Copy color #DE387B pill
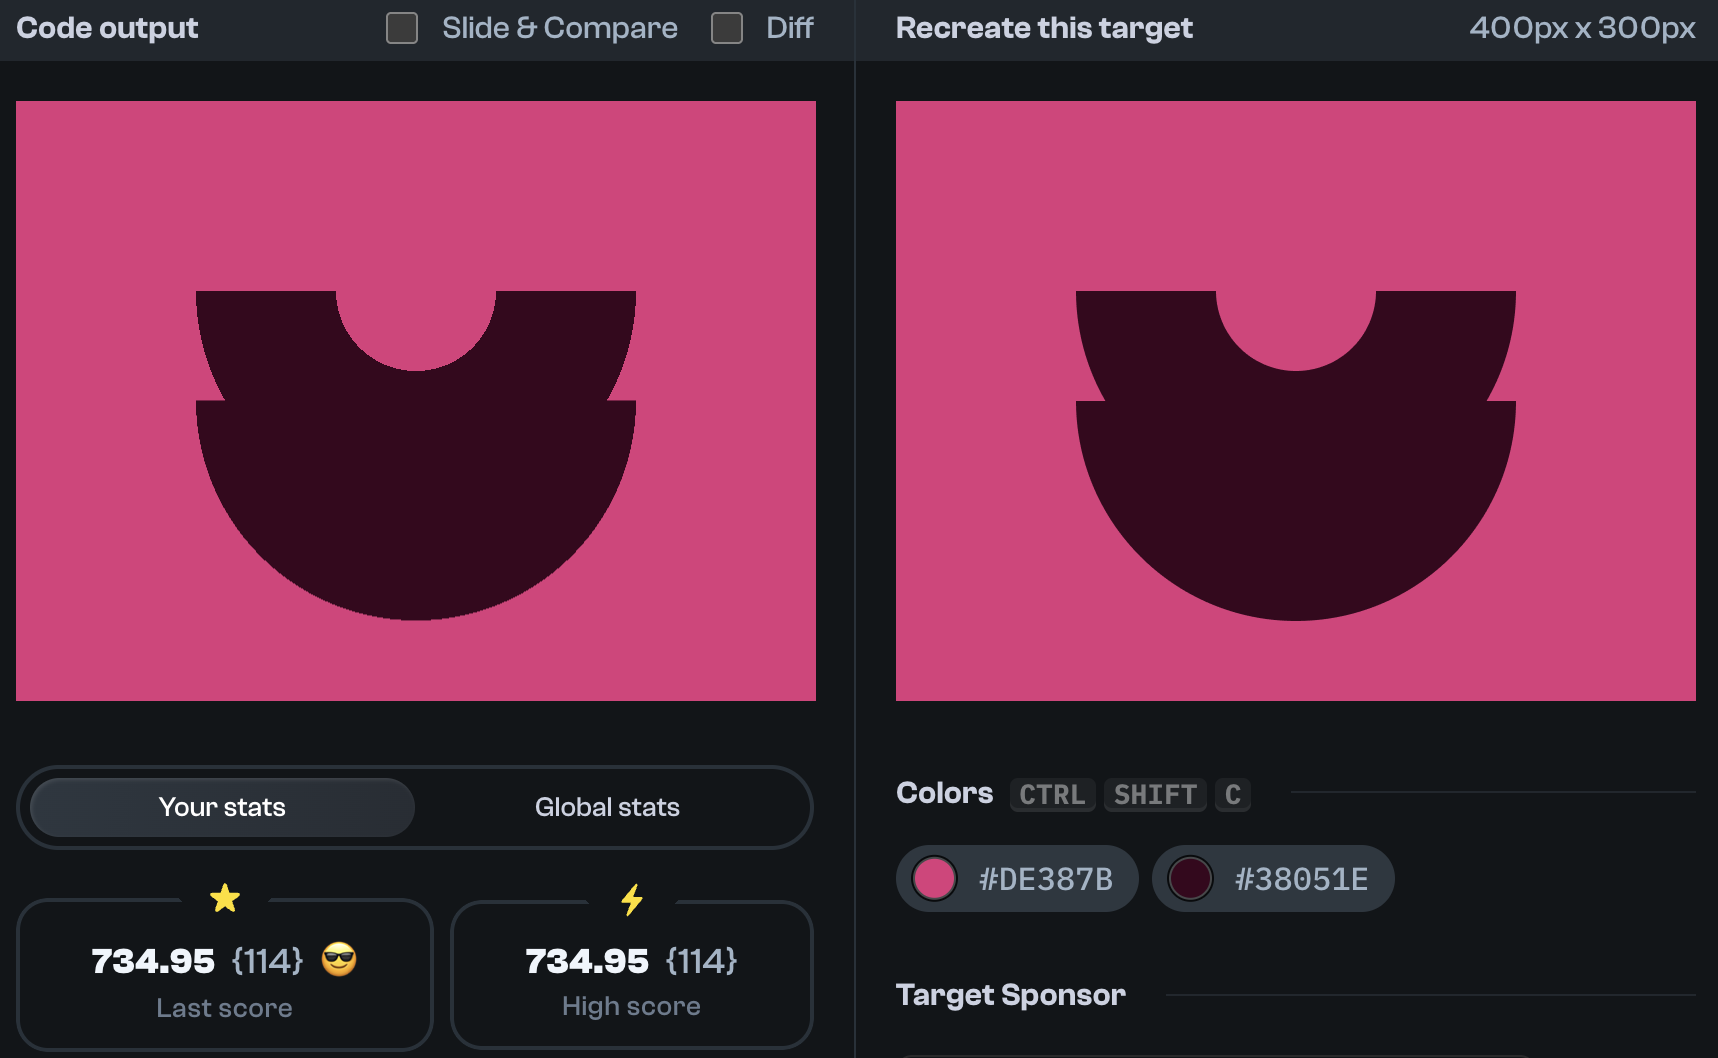Viewport: 1718px width, 1058px height. (x=1017, y=879)
